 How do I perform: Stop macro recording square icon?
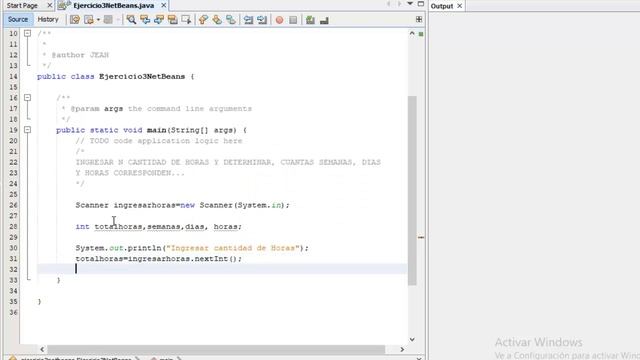[293, 20]
